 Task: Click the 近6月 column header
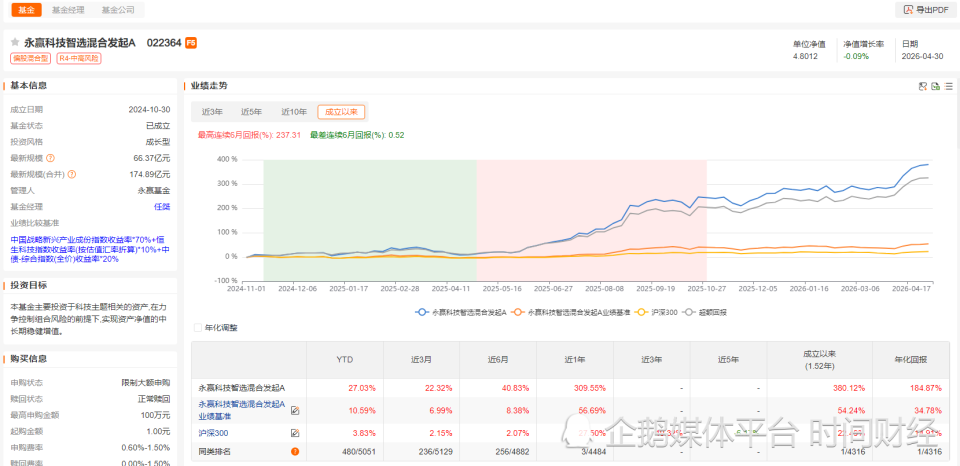498,359
